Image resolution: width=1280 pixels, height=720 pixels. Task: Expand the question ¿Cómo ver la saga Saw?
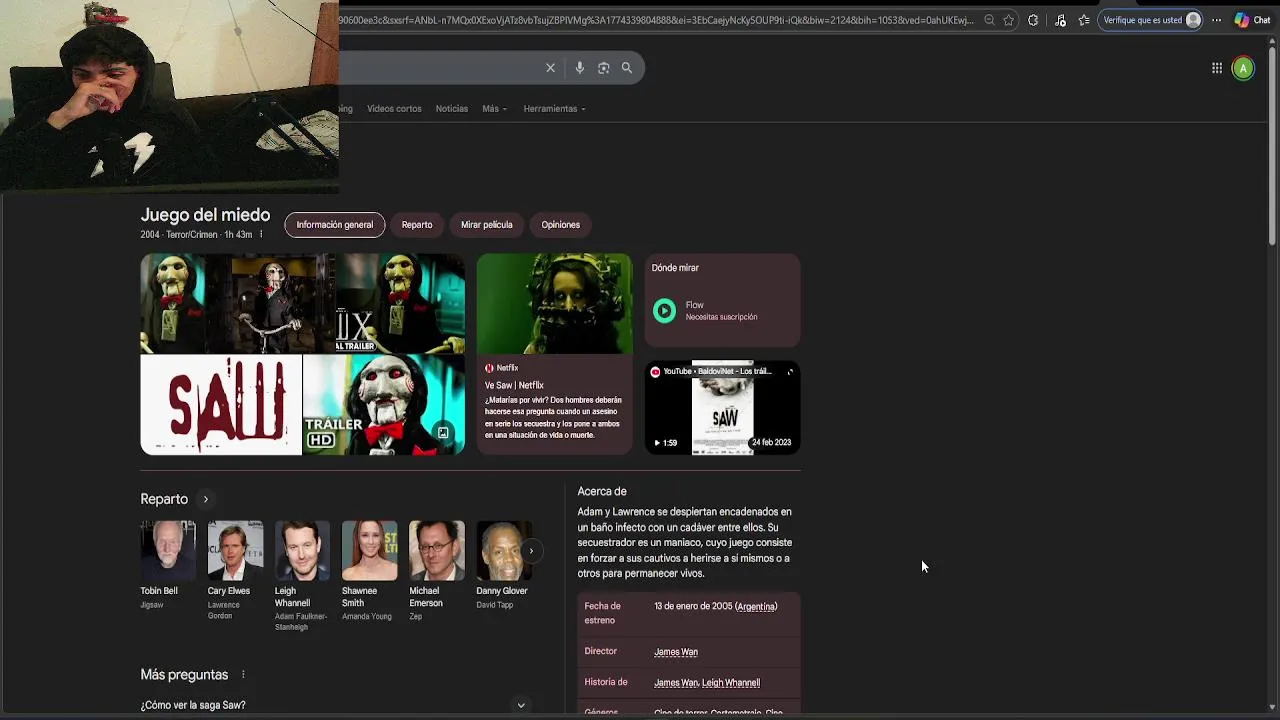coord(338,705)
